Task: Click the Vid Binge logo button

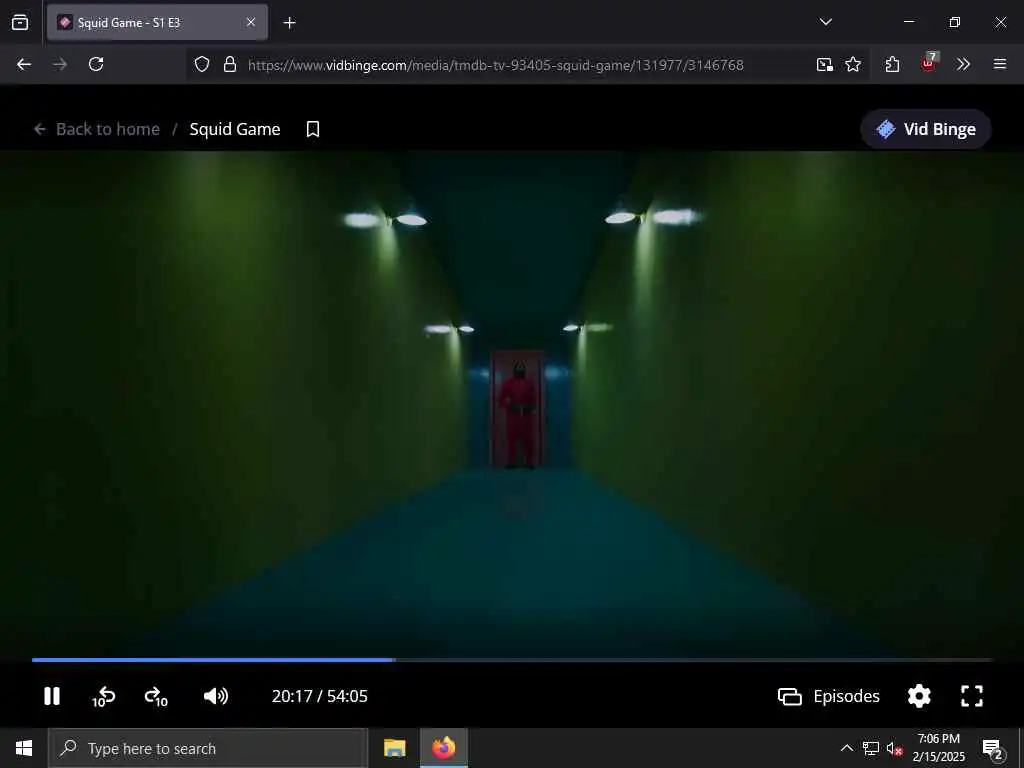Action: 926,129
